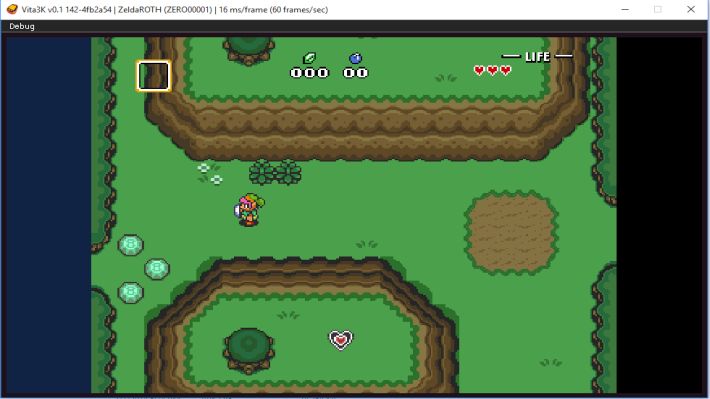The height and width of the screenshot is (399, 710).
Task: Click the topmost teal octagonal stone
Action: coord(131,245)
